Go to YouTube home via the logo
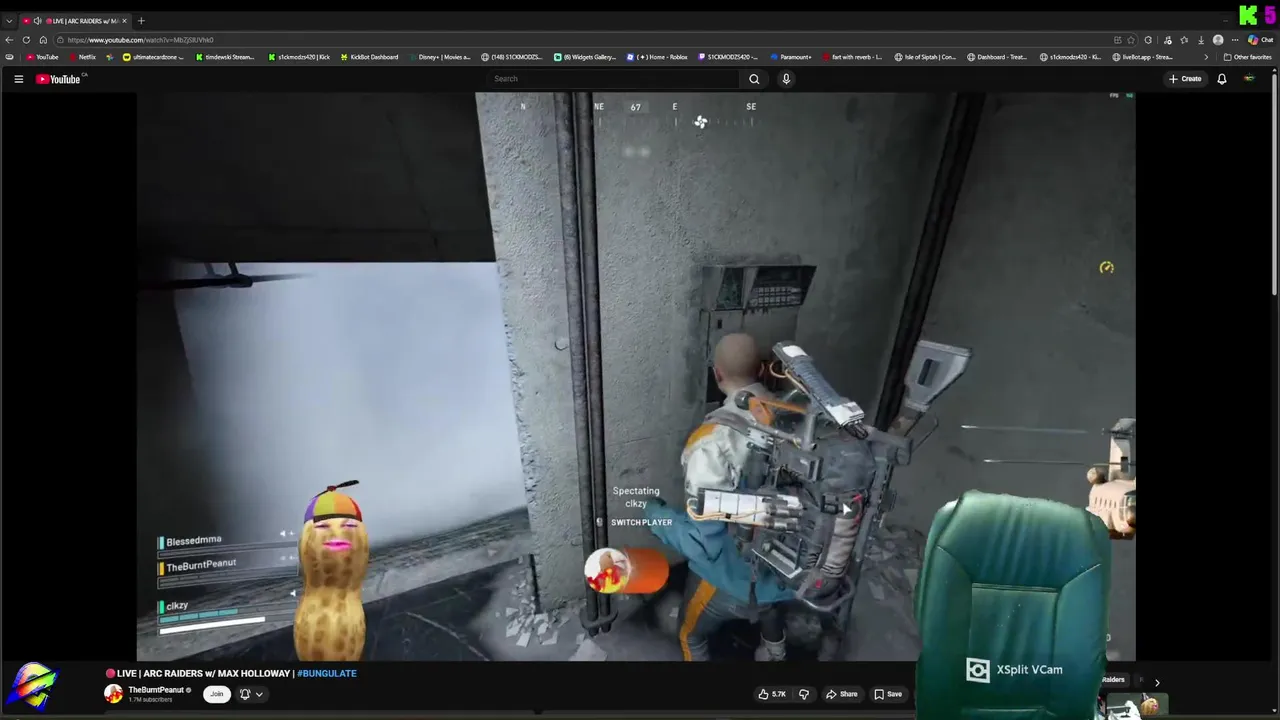 58,79
